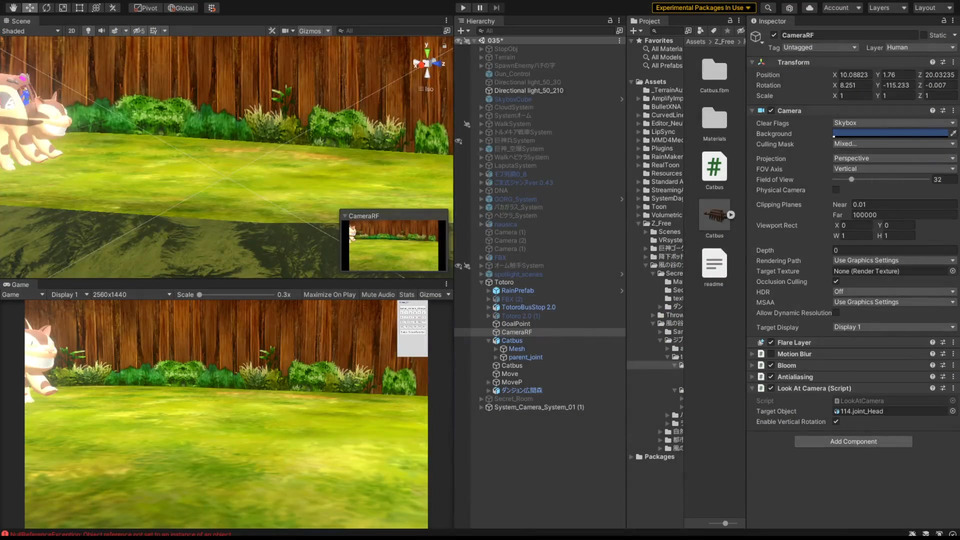This screenshot has width=960, height=540.
Task: Open Tag dropdown showing Untagged
Action: point(820,47)
